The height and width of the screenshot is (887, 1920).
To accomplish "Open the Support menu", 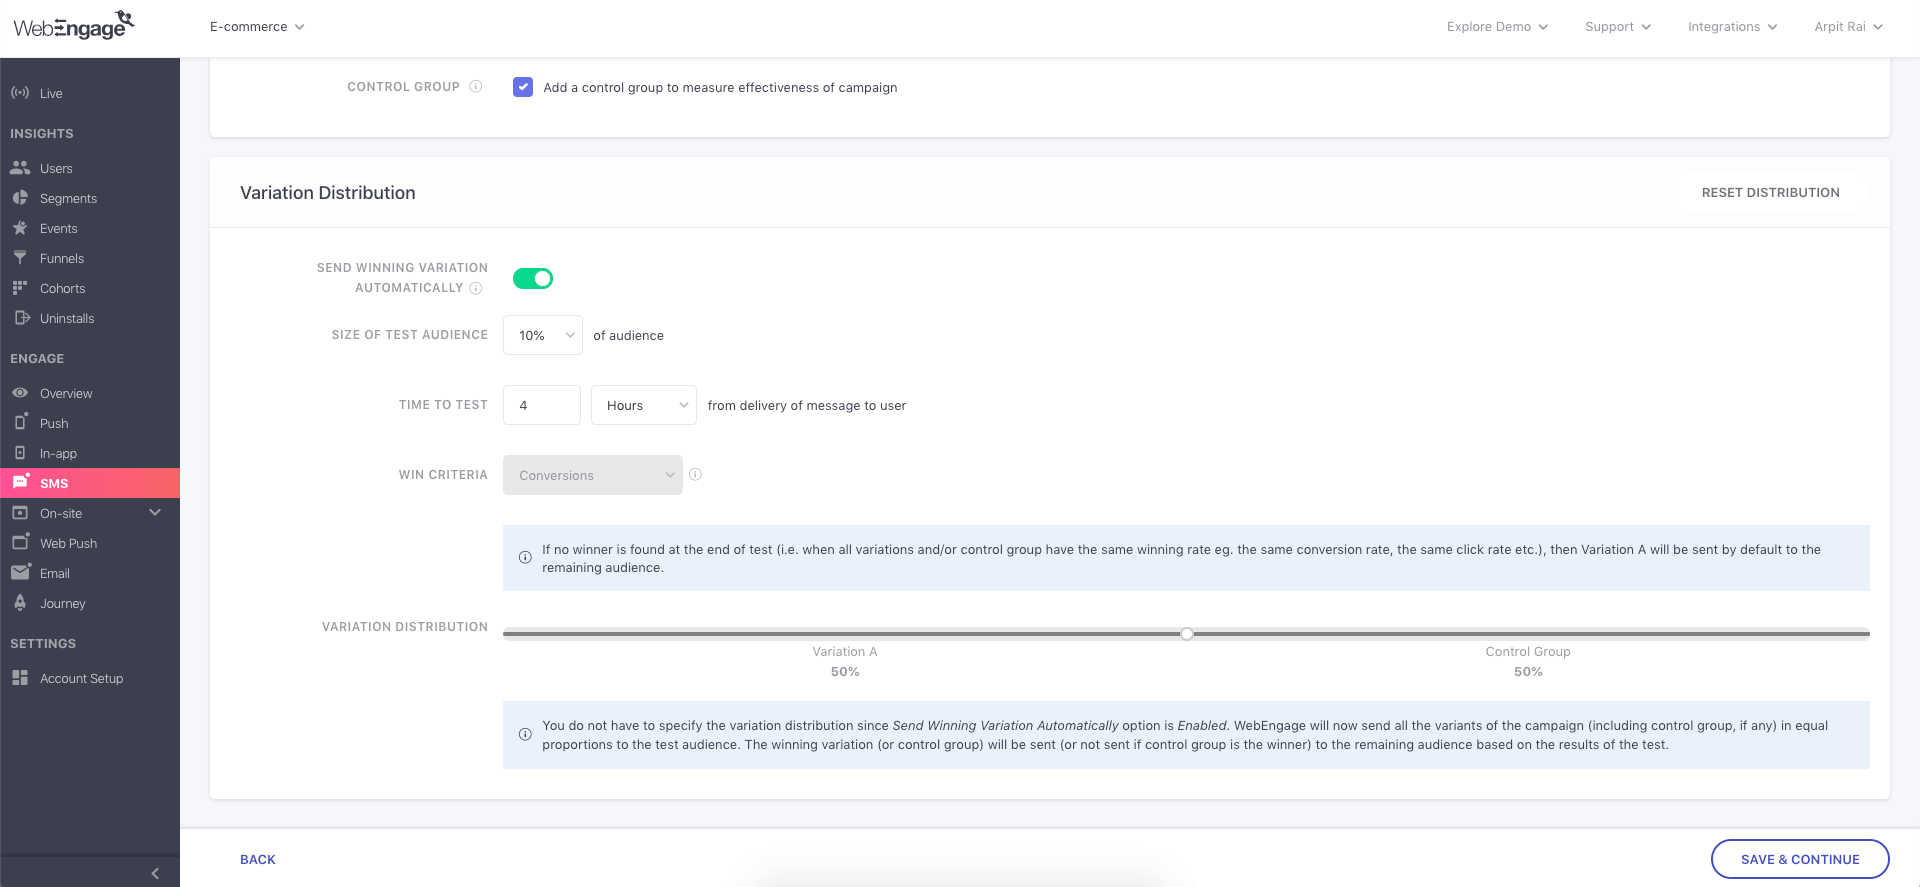I will point(1617,27).
